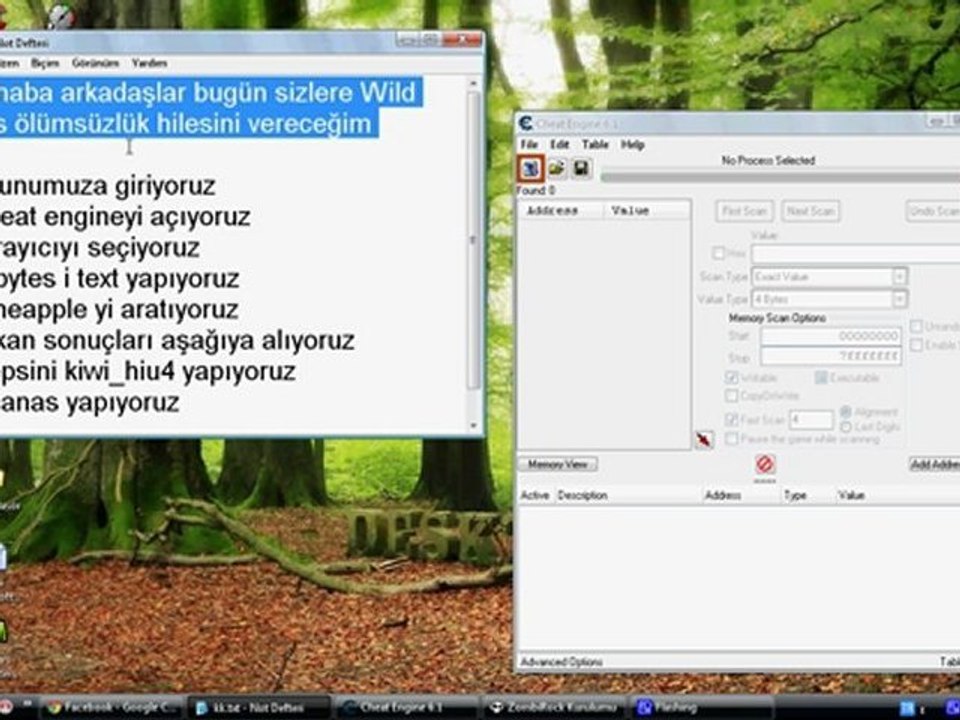Image resolution: width=960 pixels, height=720 pixels.
Task: Click the Notepad scrollbar up arrow
Action: point(473,82)
